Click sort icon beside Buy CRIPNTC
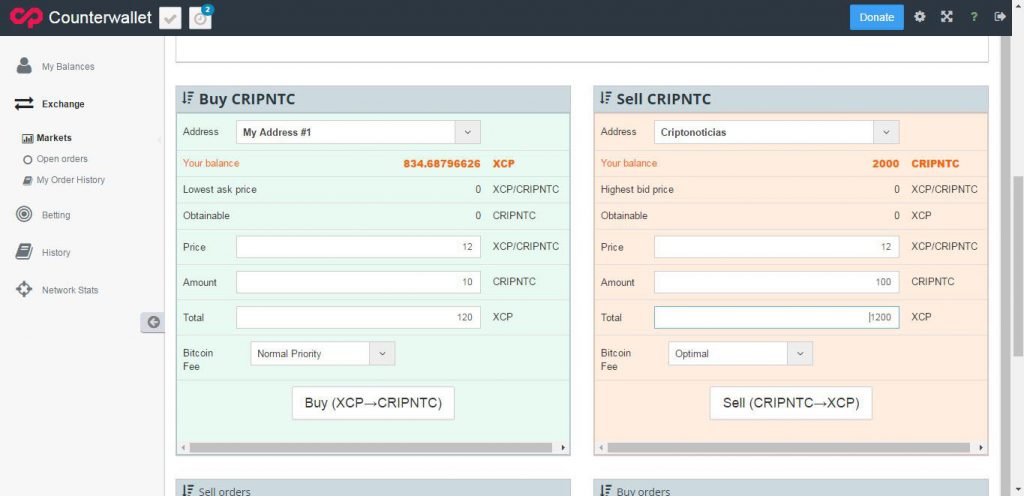1024x496 pixels. (x=188, y=99)
